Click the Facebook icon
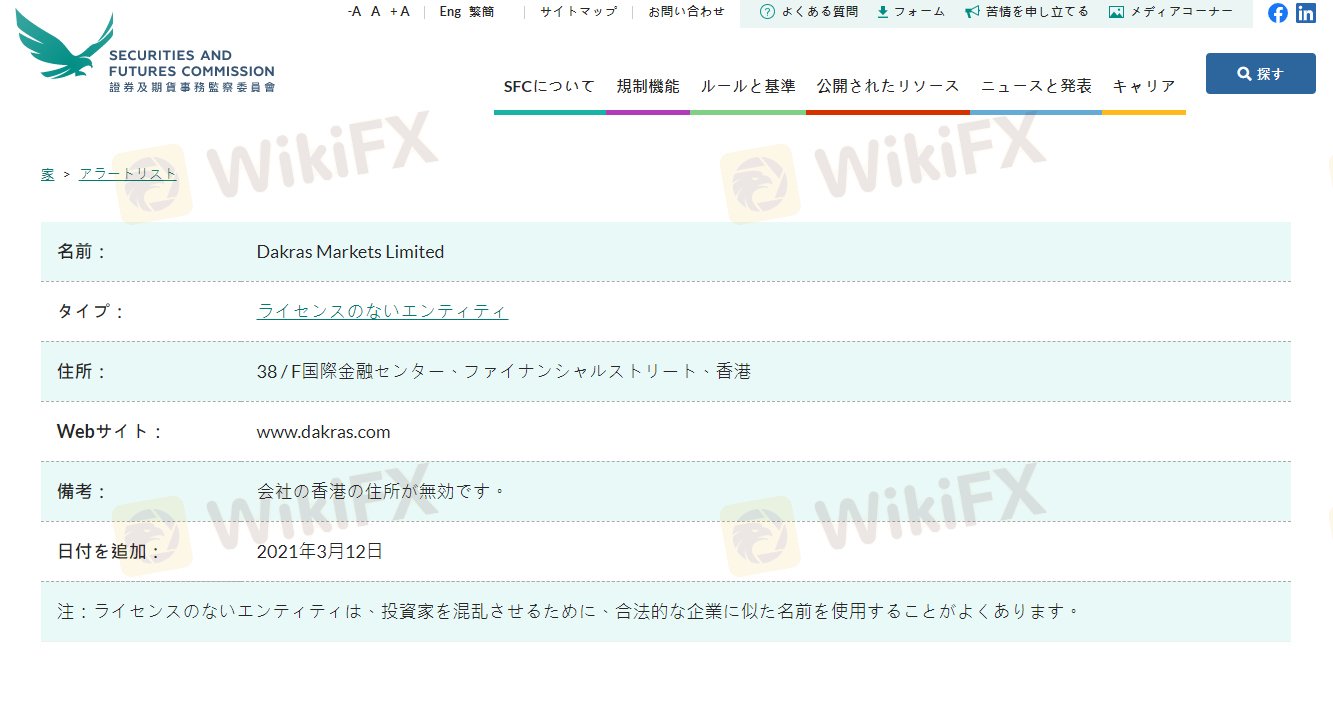Image resolution: width=1333 pixels, height=727 pixels. coord(1278,13)
